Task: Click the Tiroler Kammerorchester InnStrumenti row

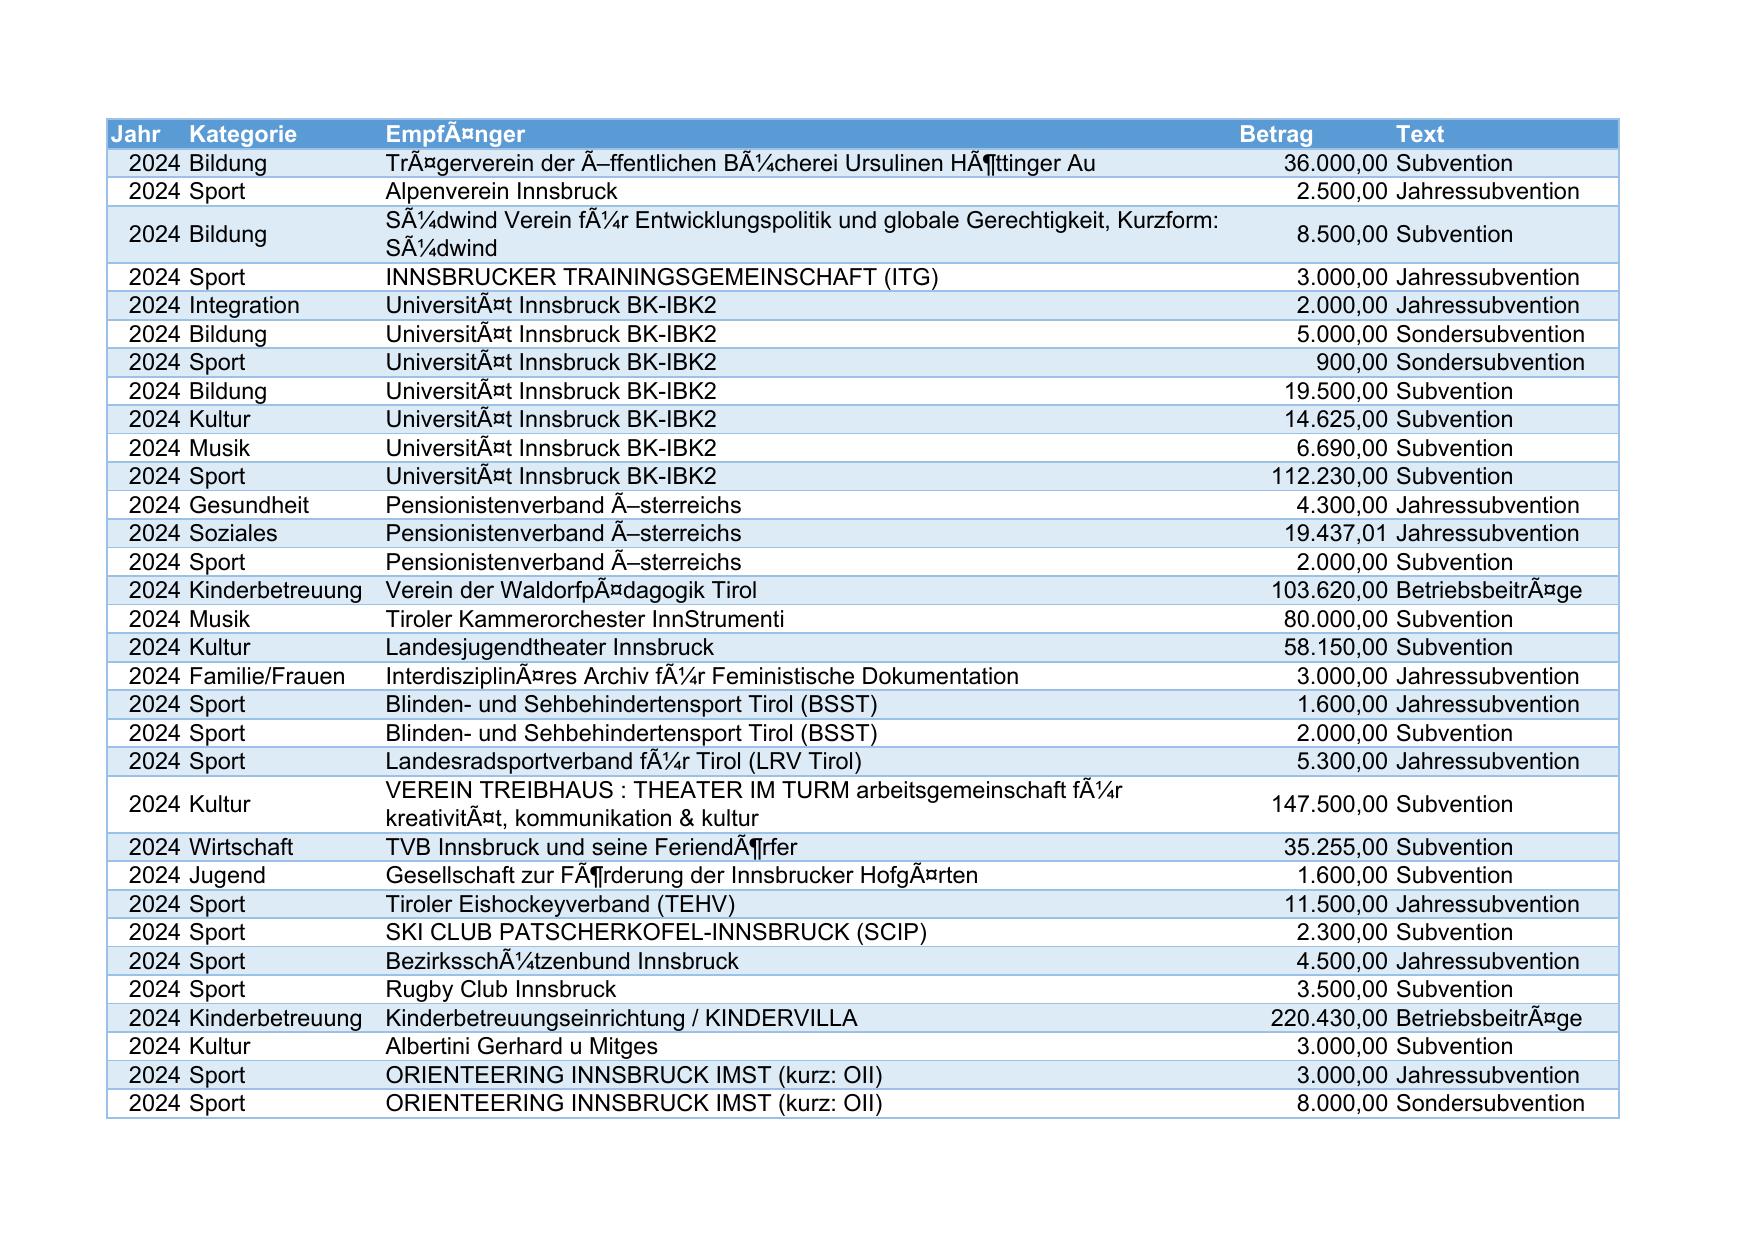Action: [x=584, y=619]
